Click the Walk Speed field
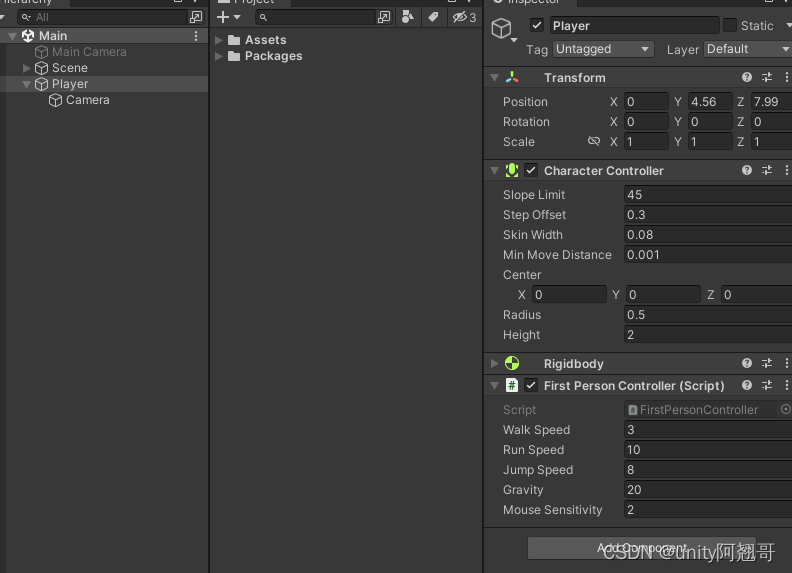This screenshot has height=573, width=792. (708, 429)
